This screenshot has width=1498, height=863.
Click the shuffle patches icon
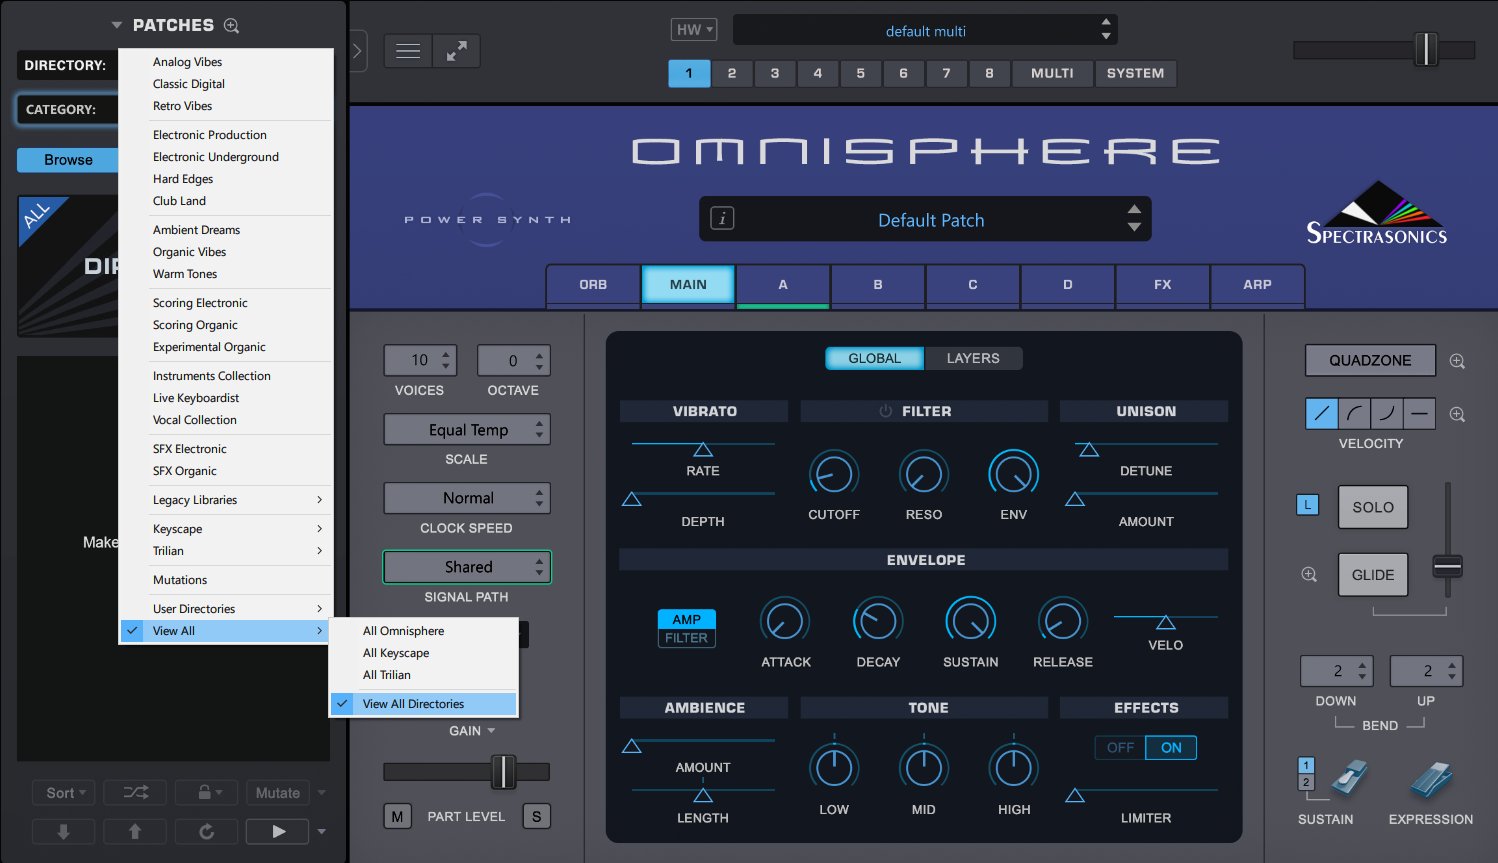pos(136,793)
